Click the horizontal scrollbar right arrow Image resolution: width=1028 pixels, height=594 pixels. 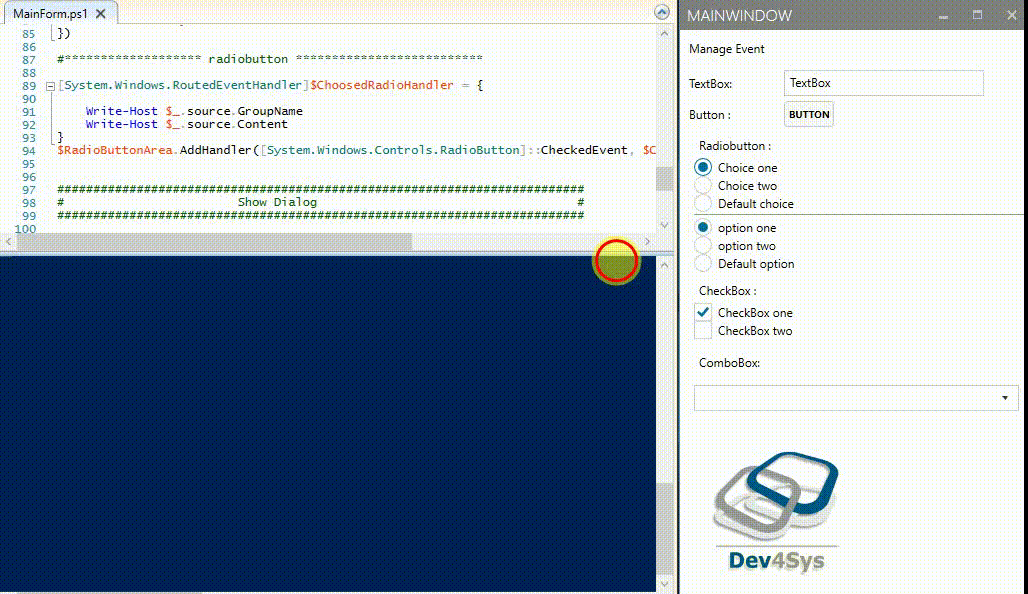coord(648,241)
